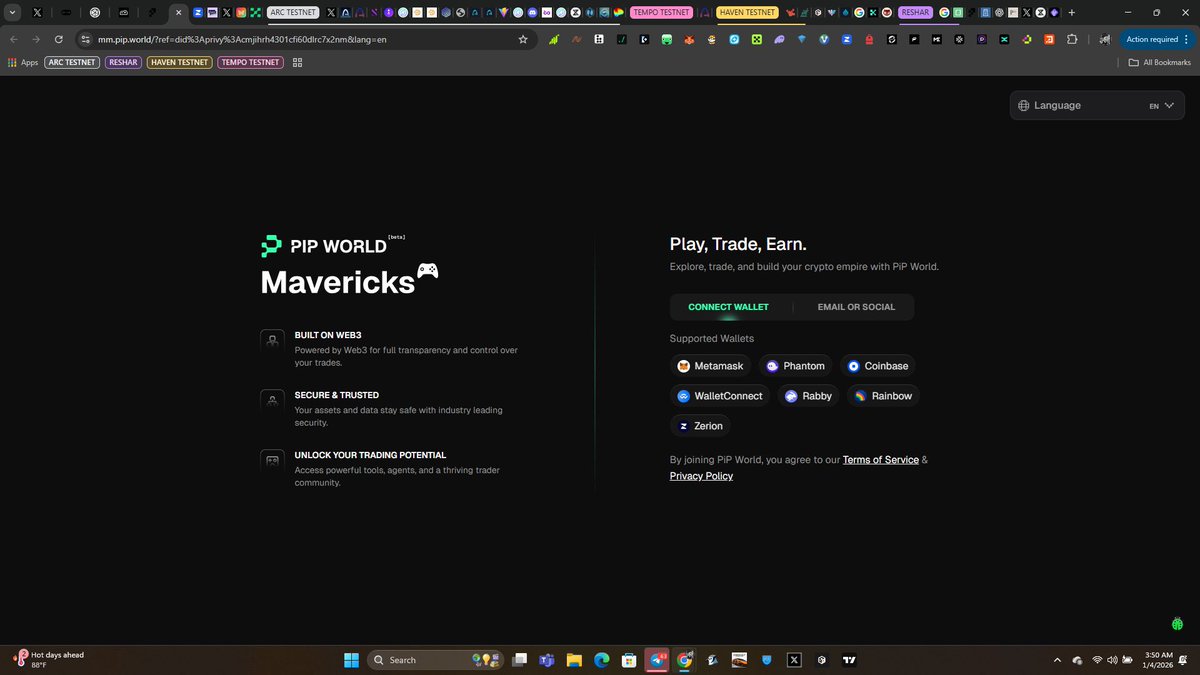Bookmark this page with the star icon
The height and width of the screenshot is (675, 1200).
(x=523, y=39)
